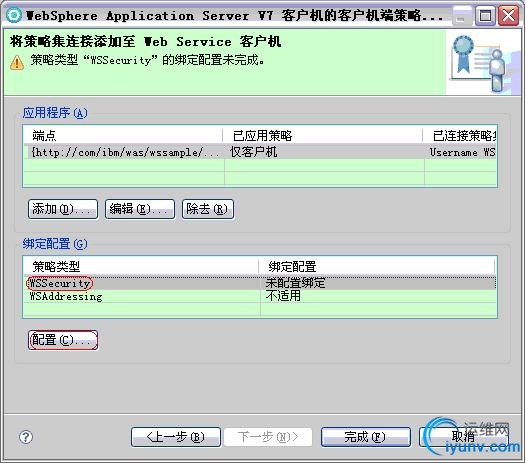Click the WebSphere window title icon
The width and height of the screenshot is (526, 463).
click(x=14, y=15)
